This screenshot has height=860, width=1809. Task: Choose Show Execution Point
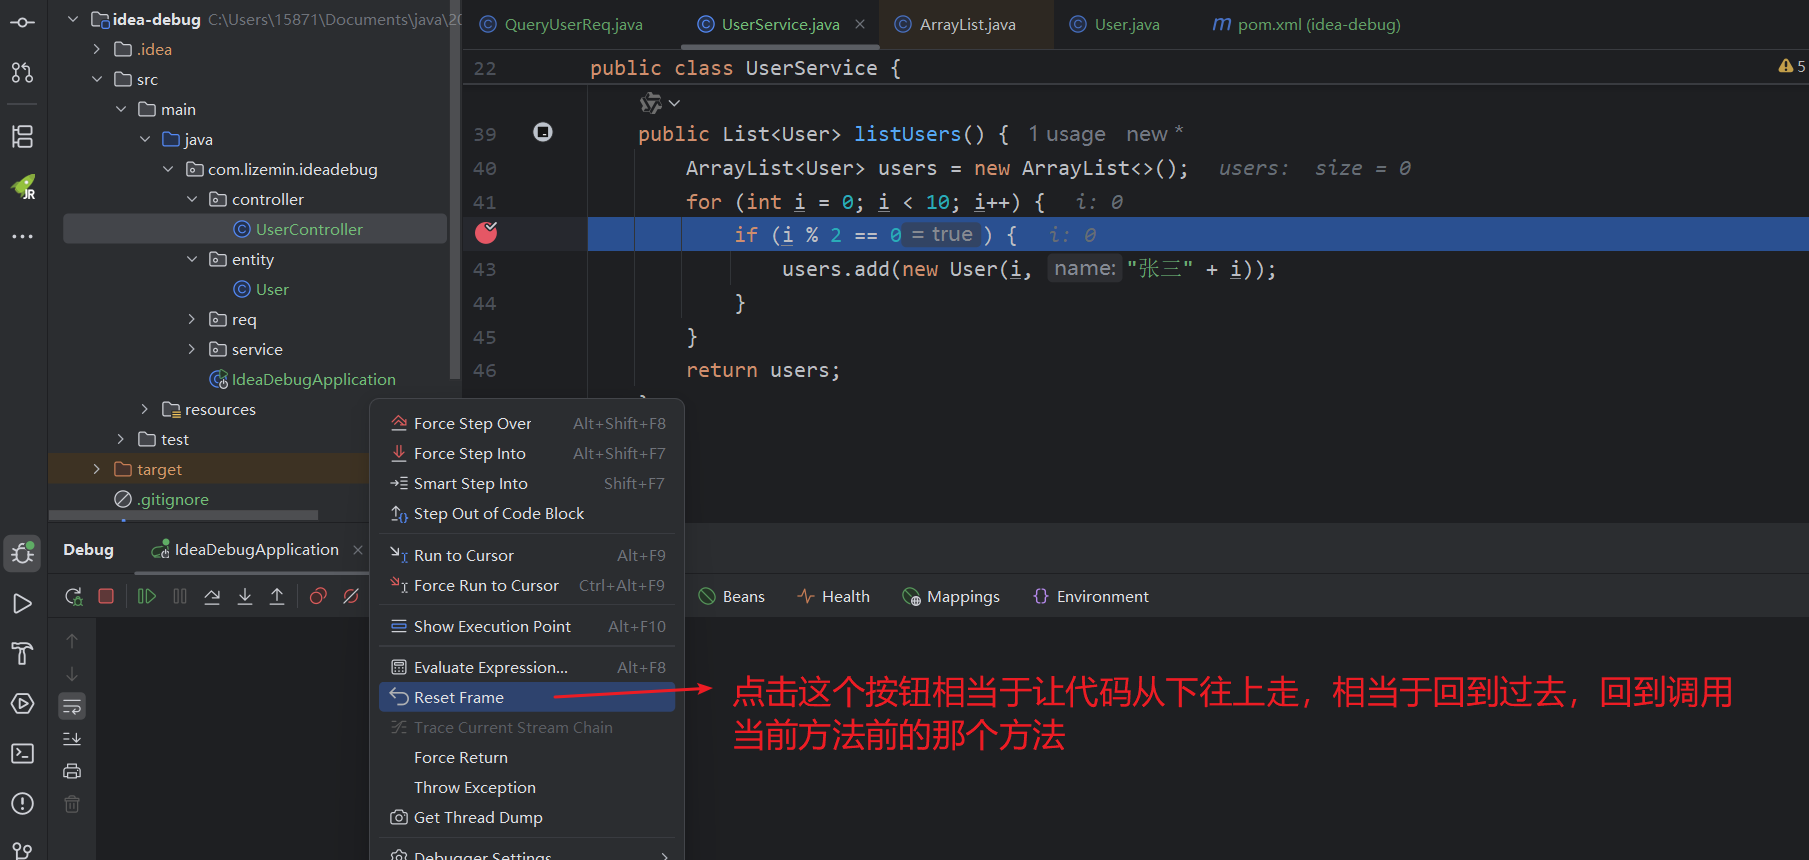(x=527, y=626)
